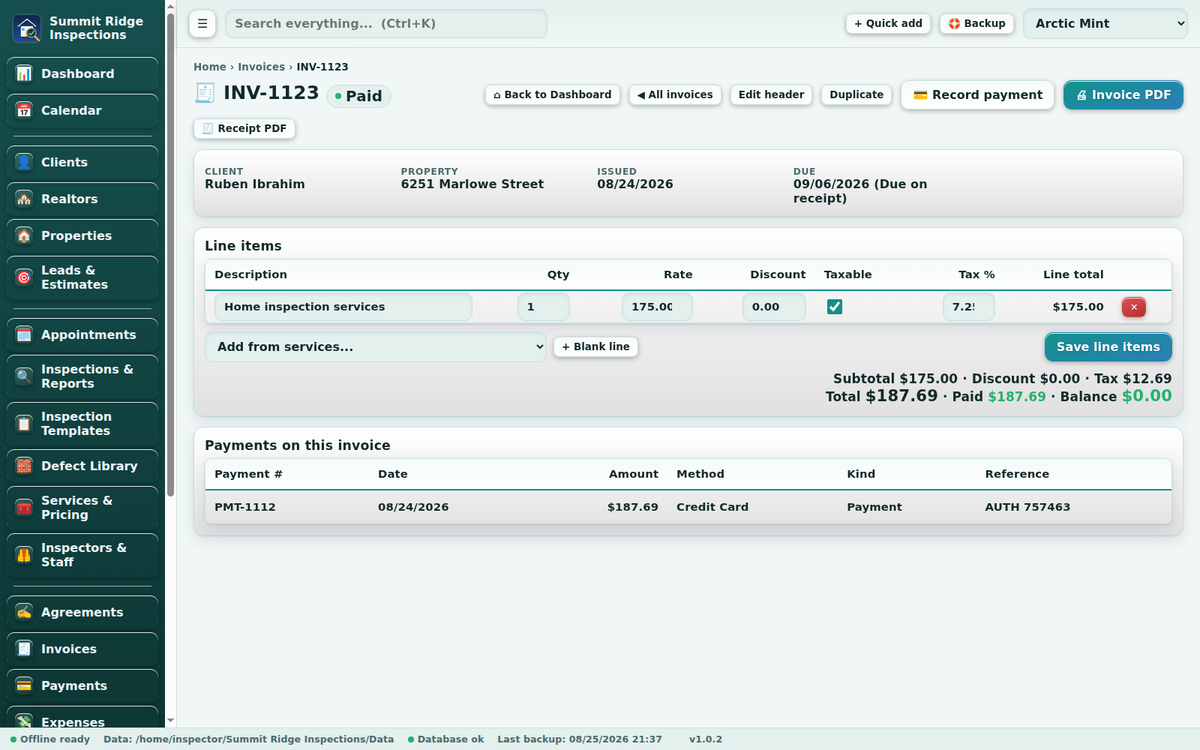
Task: Open the Agreements sidebar icon
Action: coord(24,612)
